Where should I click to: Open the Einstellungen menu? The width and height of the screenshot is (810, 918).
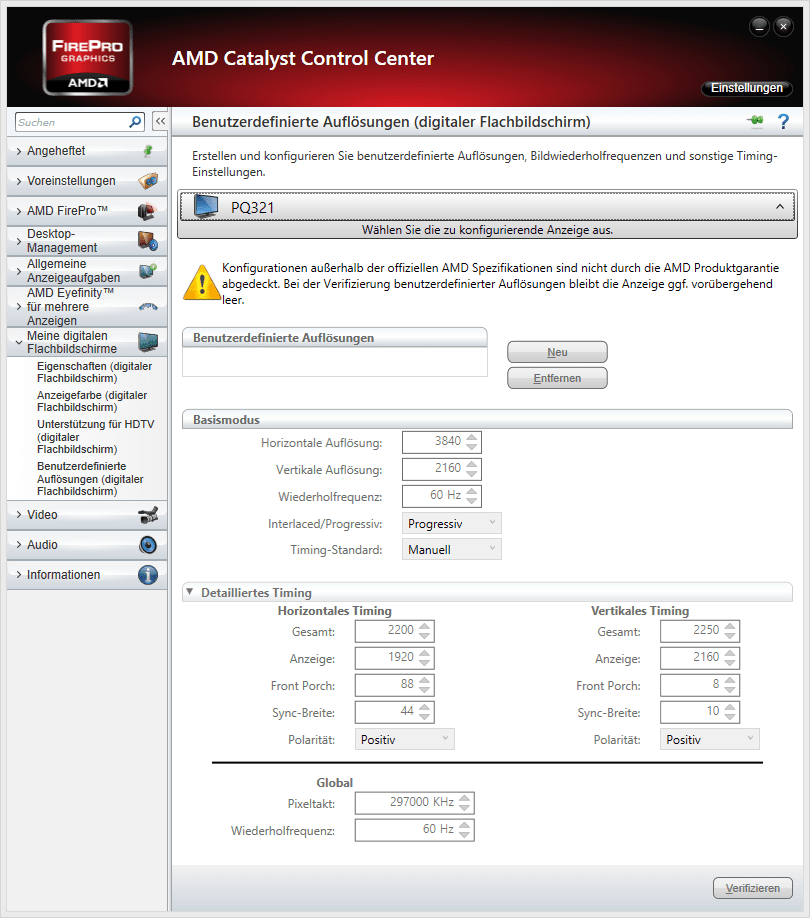coord(747,88)
